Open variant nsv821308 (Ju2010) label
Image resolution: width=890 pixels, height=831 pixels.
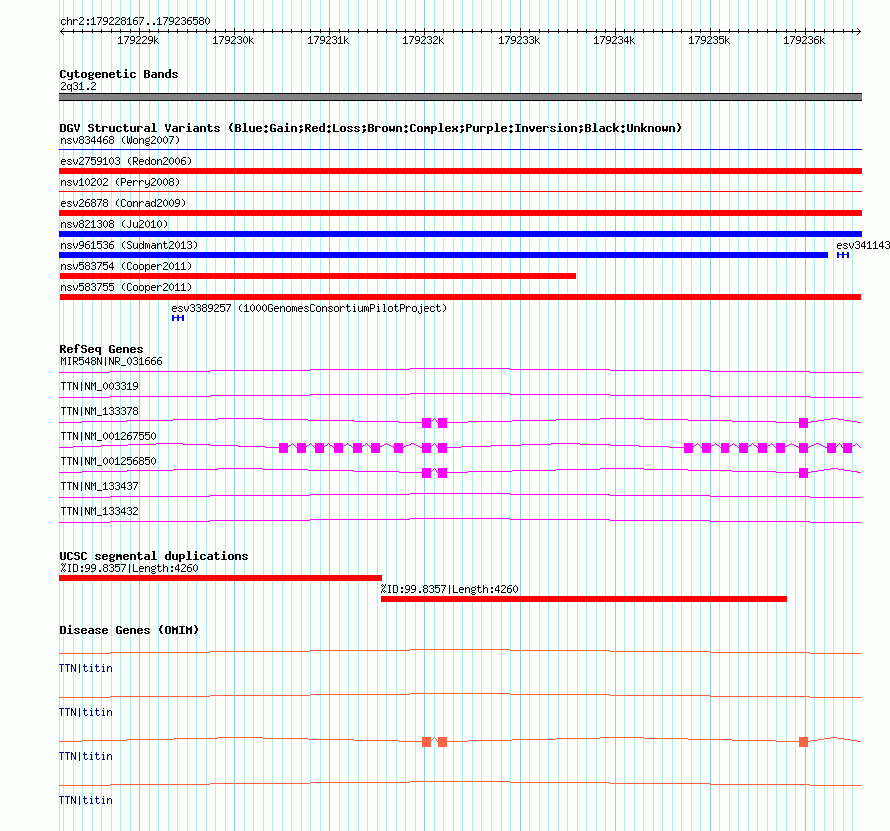click(114, 224)
